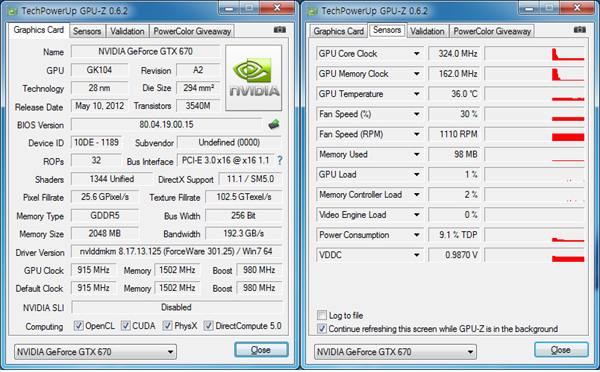Click the NVIDIA logo image
The height and width of the screenshot is (372, 600).
click(x=254, y=78)
